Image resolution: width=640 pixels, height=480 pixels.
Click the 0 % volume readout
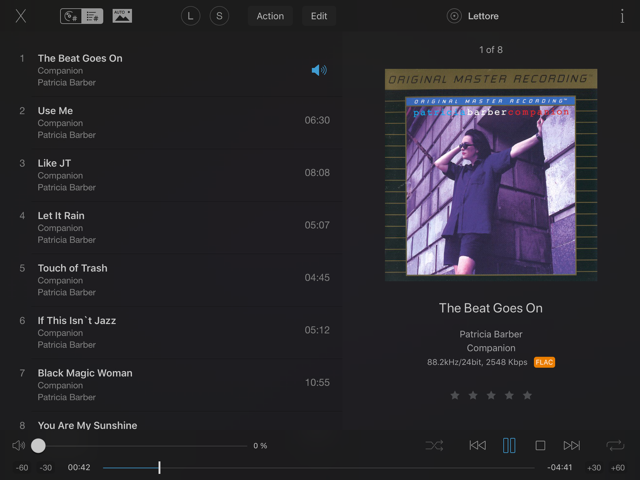tap(260, 446)
